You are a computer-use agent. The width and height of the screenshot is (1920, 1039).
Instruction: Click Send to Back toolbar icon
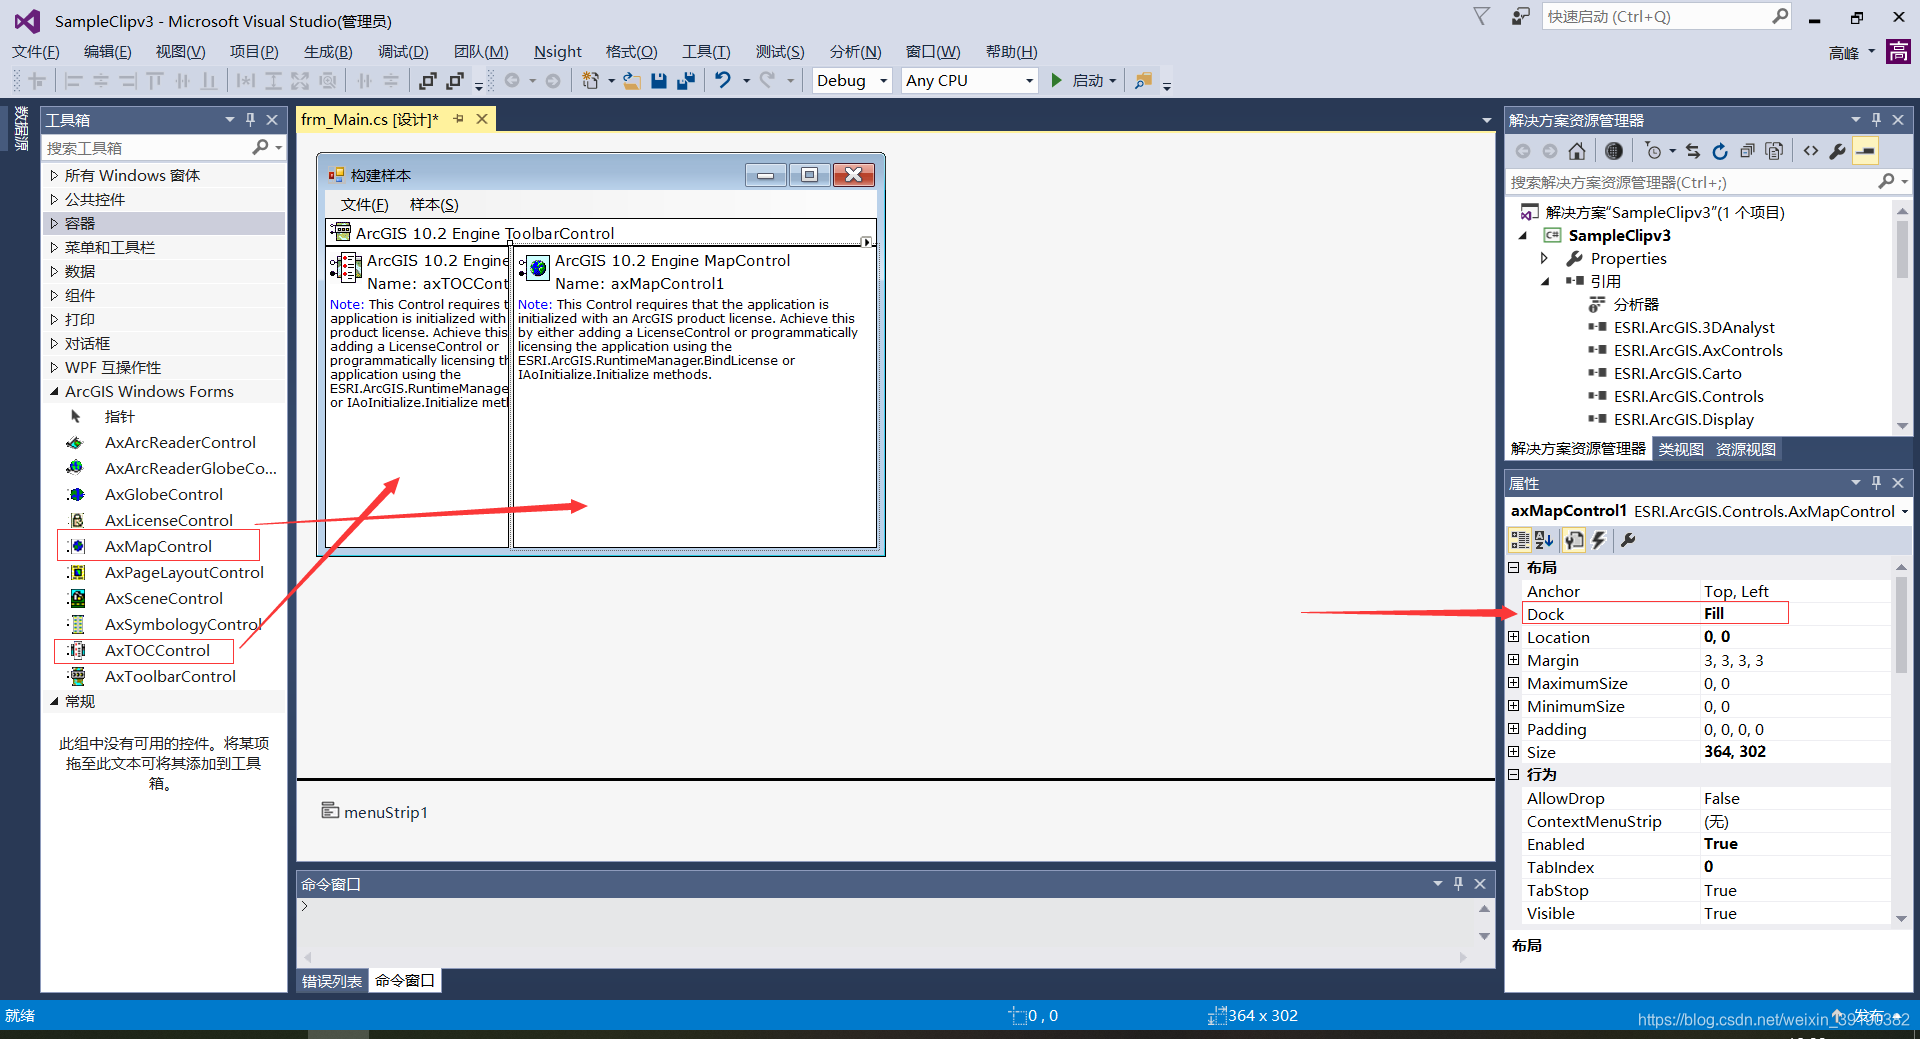pyautogui.click(x=455, y=81)
